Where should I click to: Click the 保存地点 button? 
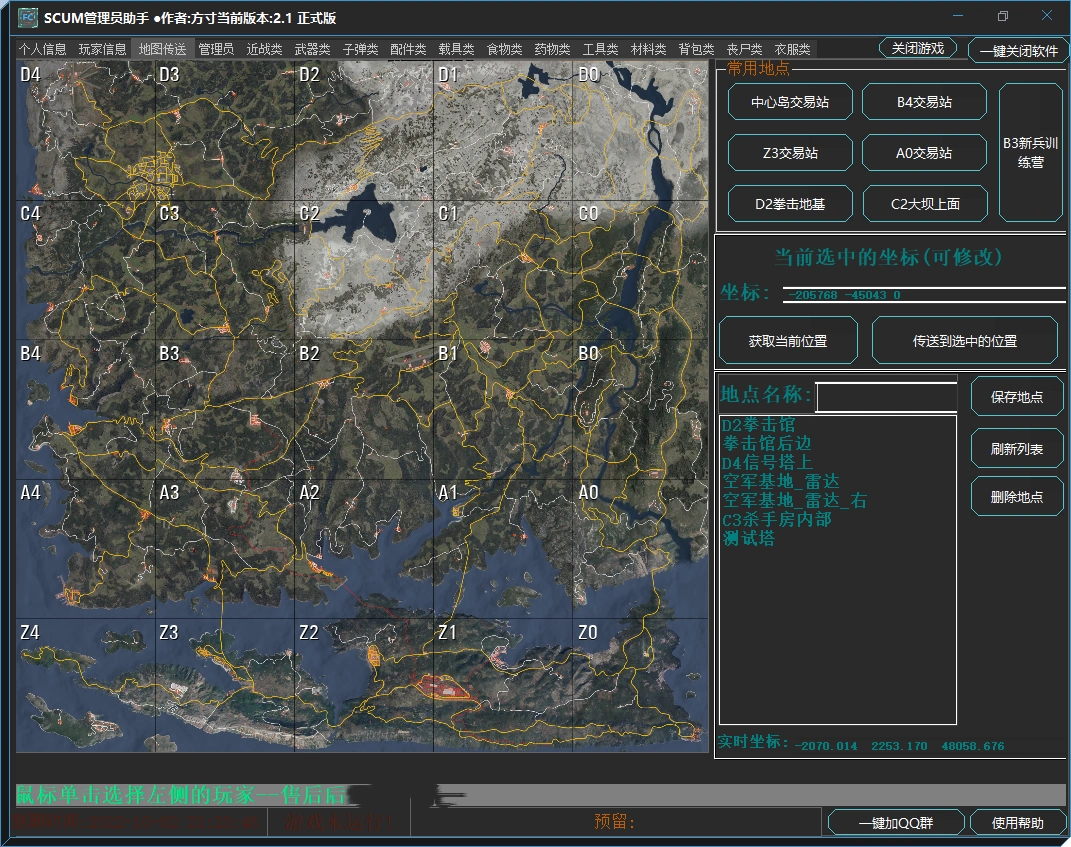(1017, 397)
